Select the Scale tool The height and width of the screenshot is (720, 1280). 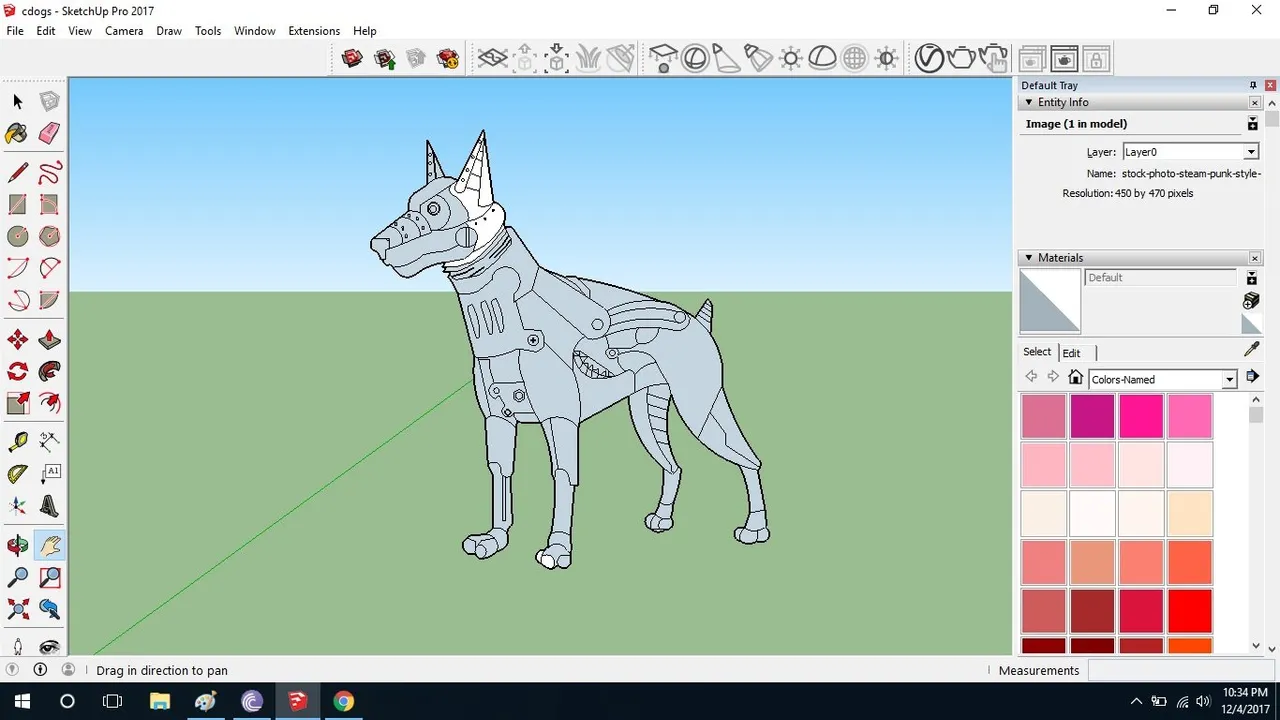[17, 403]
